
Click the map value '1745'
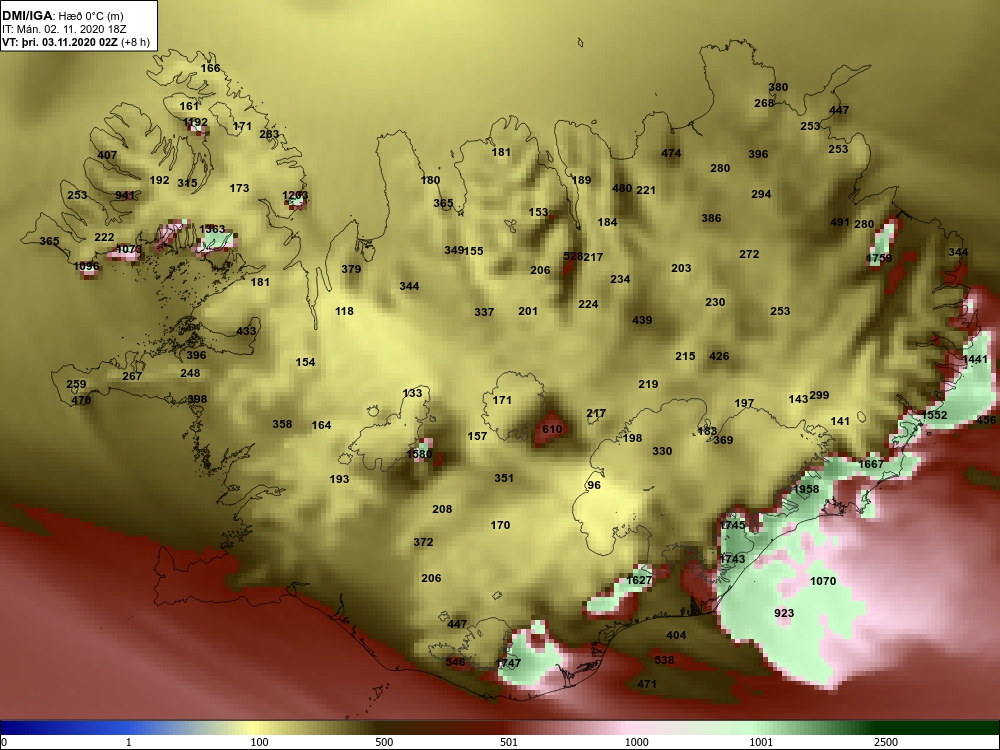tap(732, 526)
